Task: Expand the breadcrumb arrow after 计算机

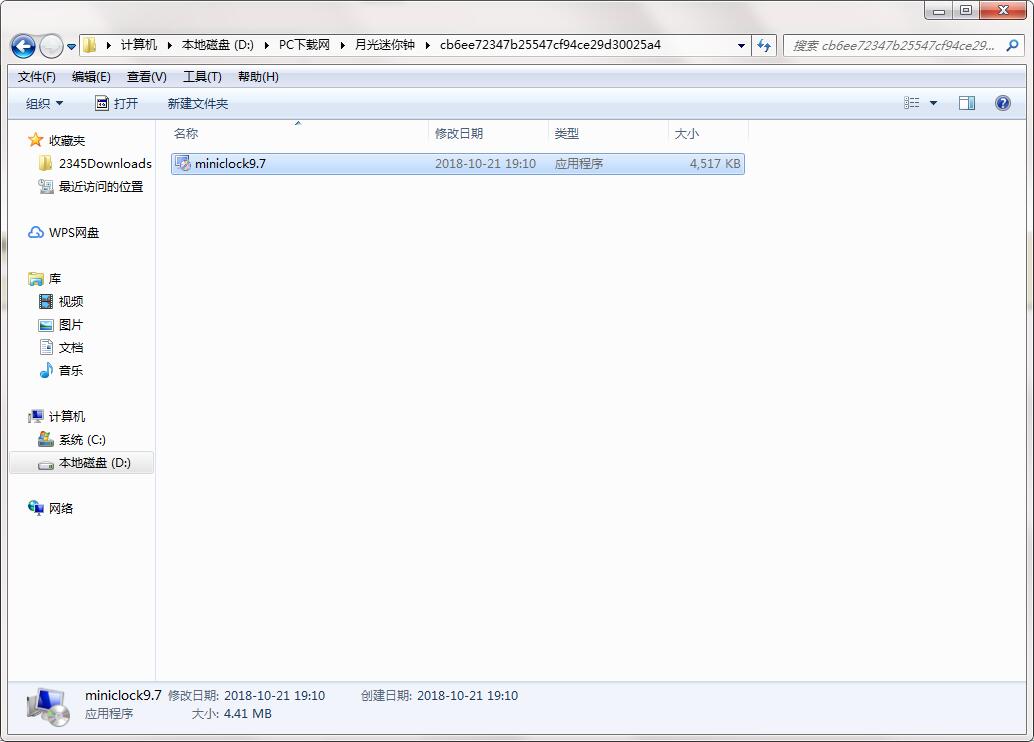Action: coord(169,46)
